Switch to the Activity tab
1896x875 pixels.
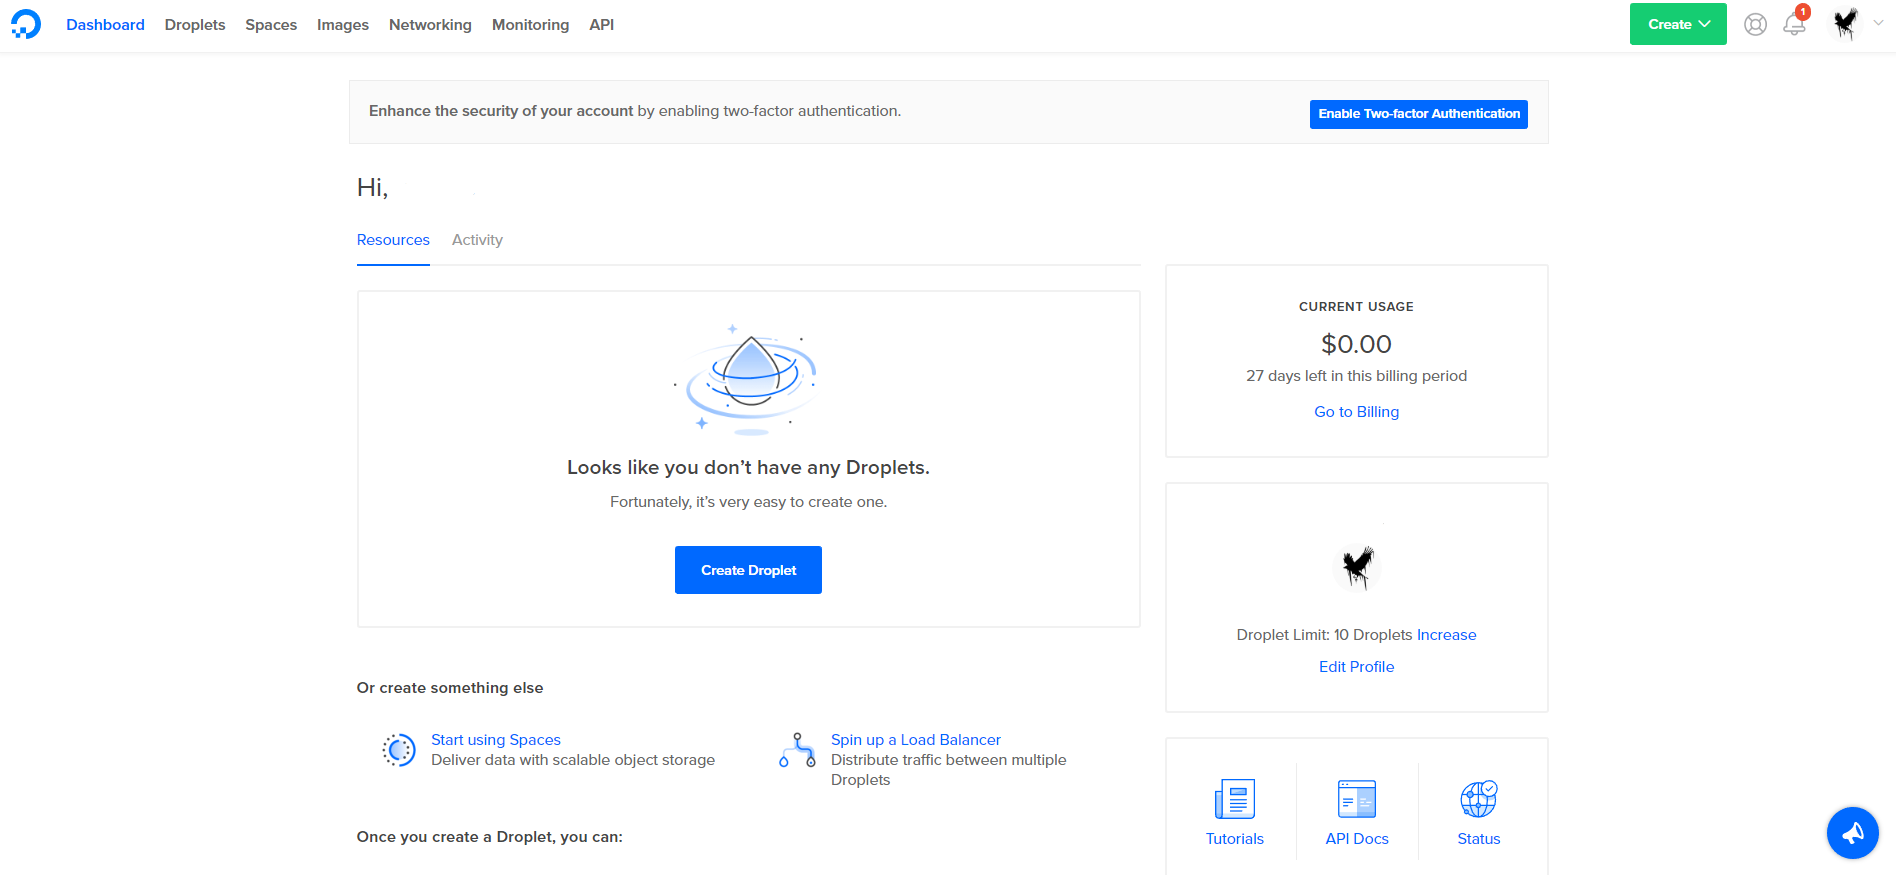pyautogui.click(x=477, y=240)
